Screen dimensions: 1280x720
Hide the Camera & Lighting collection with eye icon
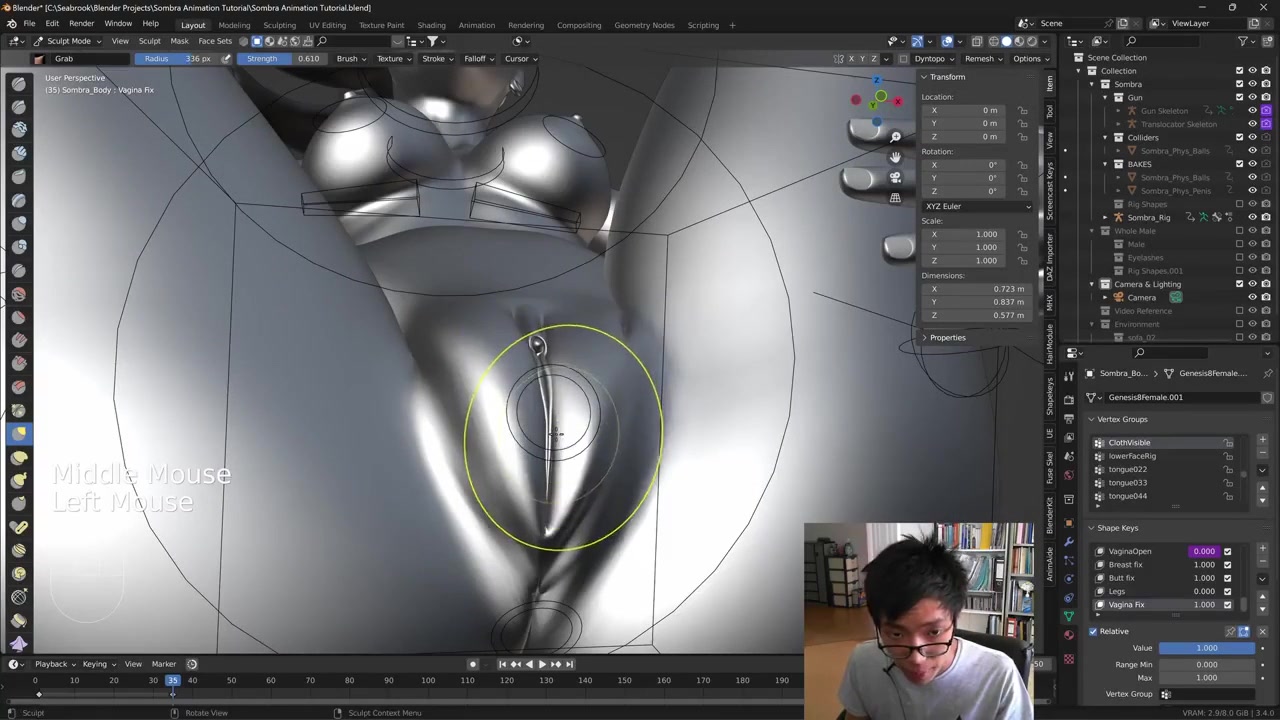1252,284
